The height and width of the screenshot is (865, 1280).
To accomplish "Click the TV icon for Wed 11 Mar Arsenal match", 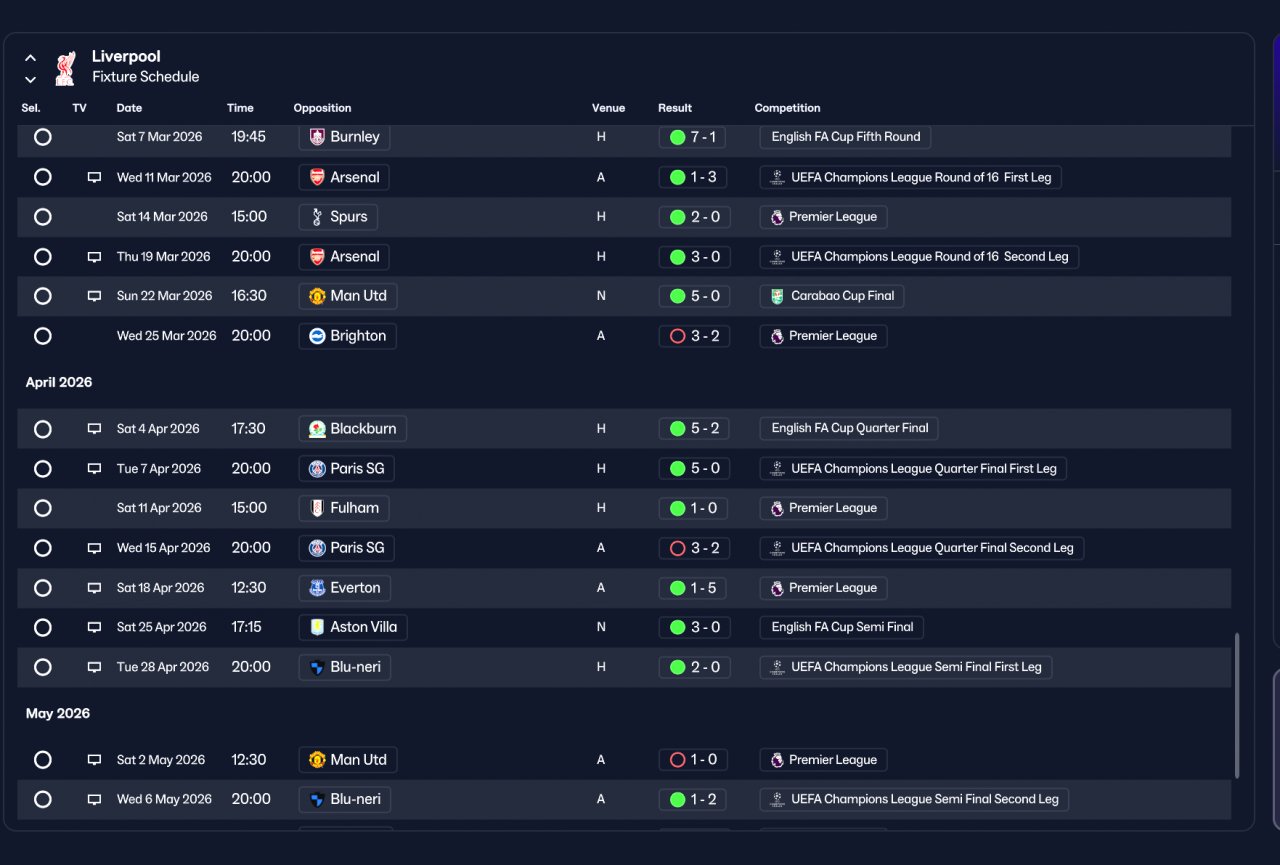I will pos(94,177).
